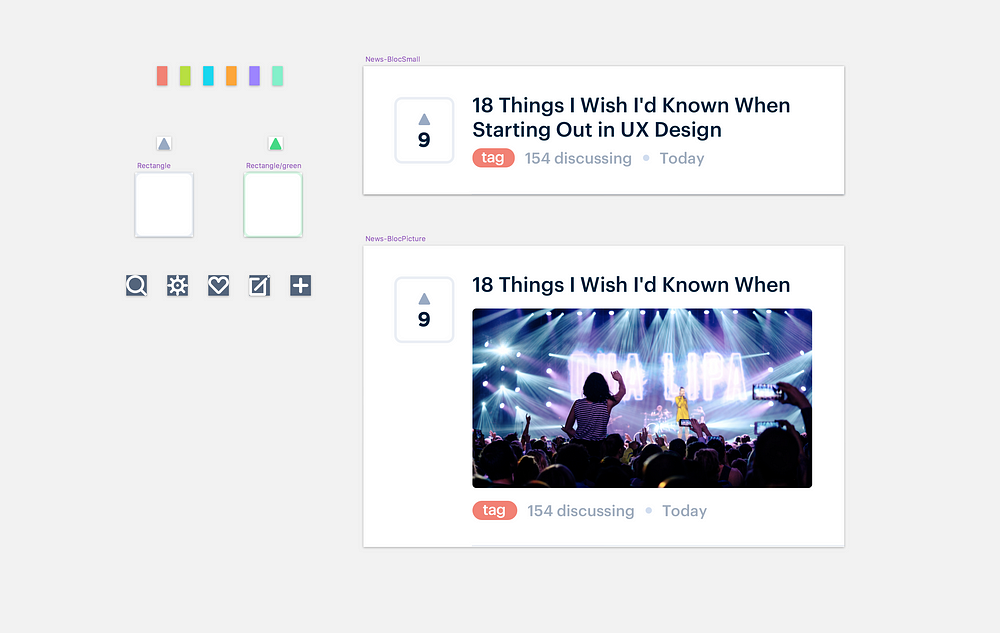Click the search magnifier icon
Screen dimensions: 1000x633
[x=136, y=286]
